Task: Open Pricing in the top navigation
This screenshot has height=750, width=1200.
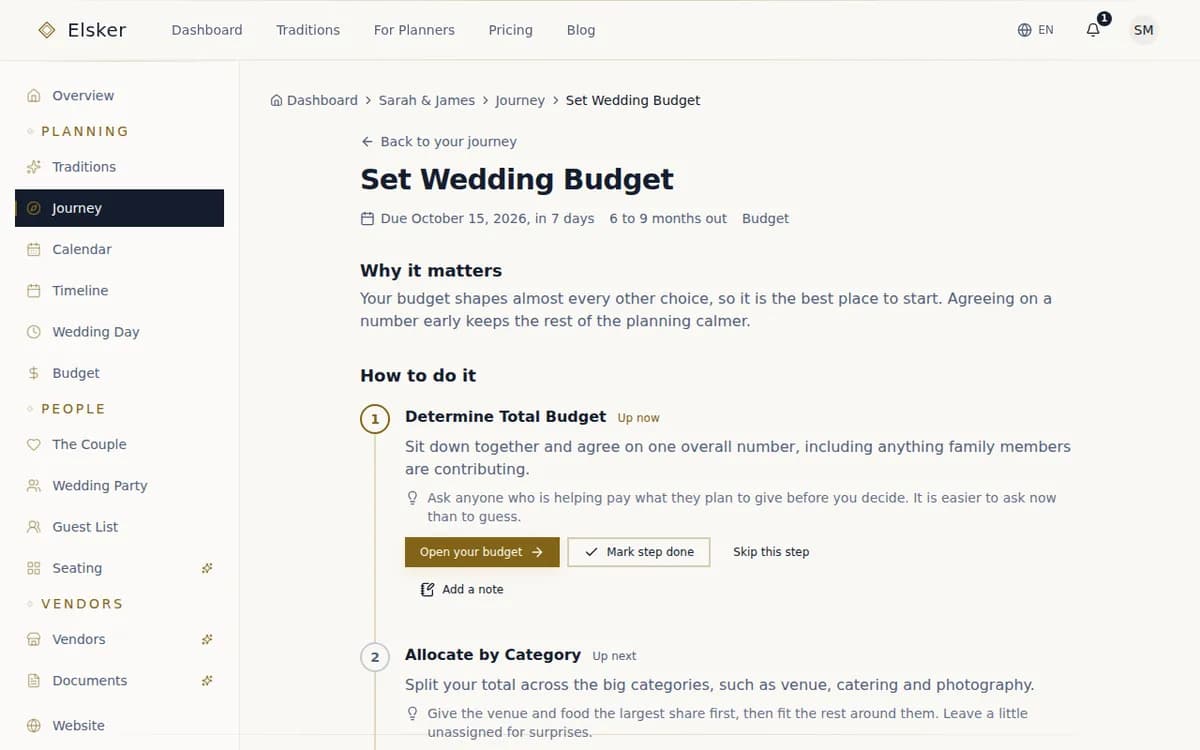Action: [x=510, y=30]
